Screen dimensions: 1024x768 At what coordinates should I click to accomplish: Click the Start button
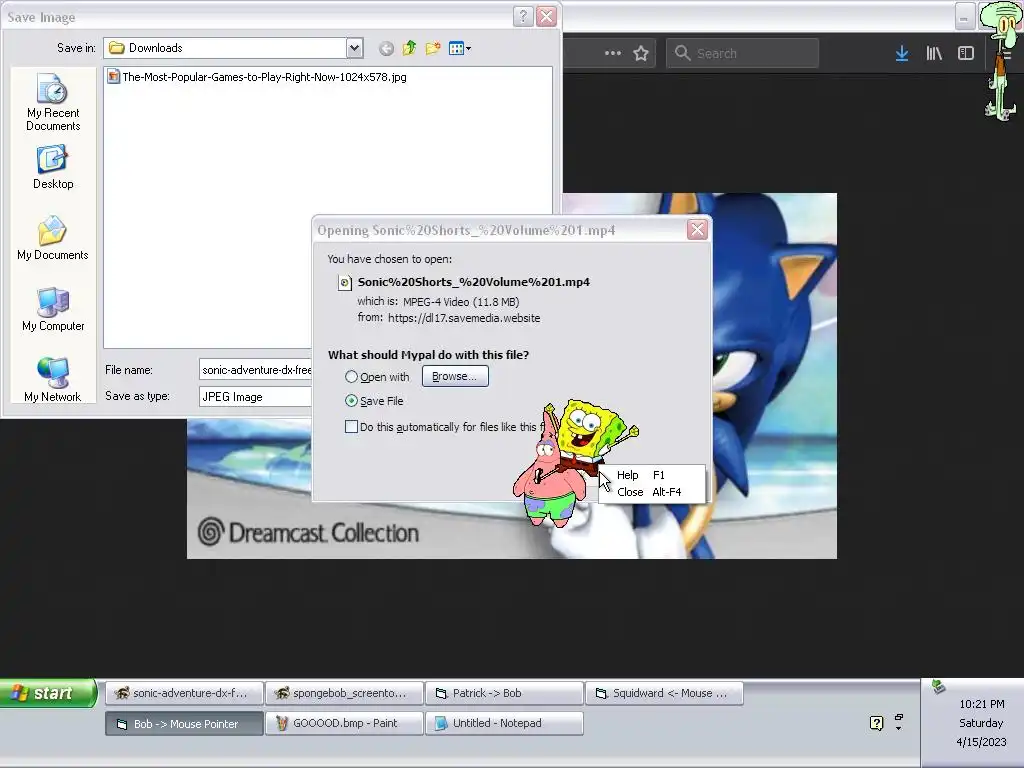point(48,693)
